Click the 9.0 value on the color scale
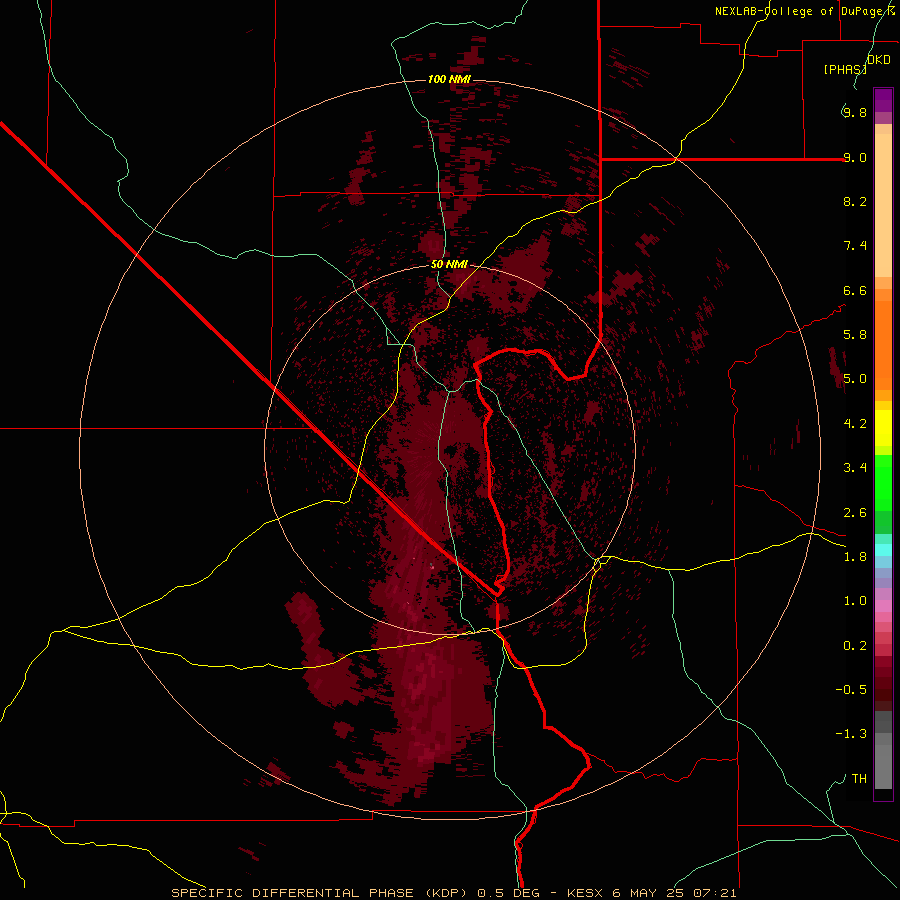The height and width of the screenshot is (900, 900). (855, 157)
